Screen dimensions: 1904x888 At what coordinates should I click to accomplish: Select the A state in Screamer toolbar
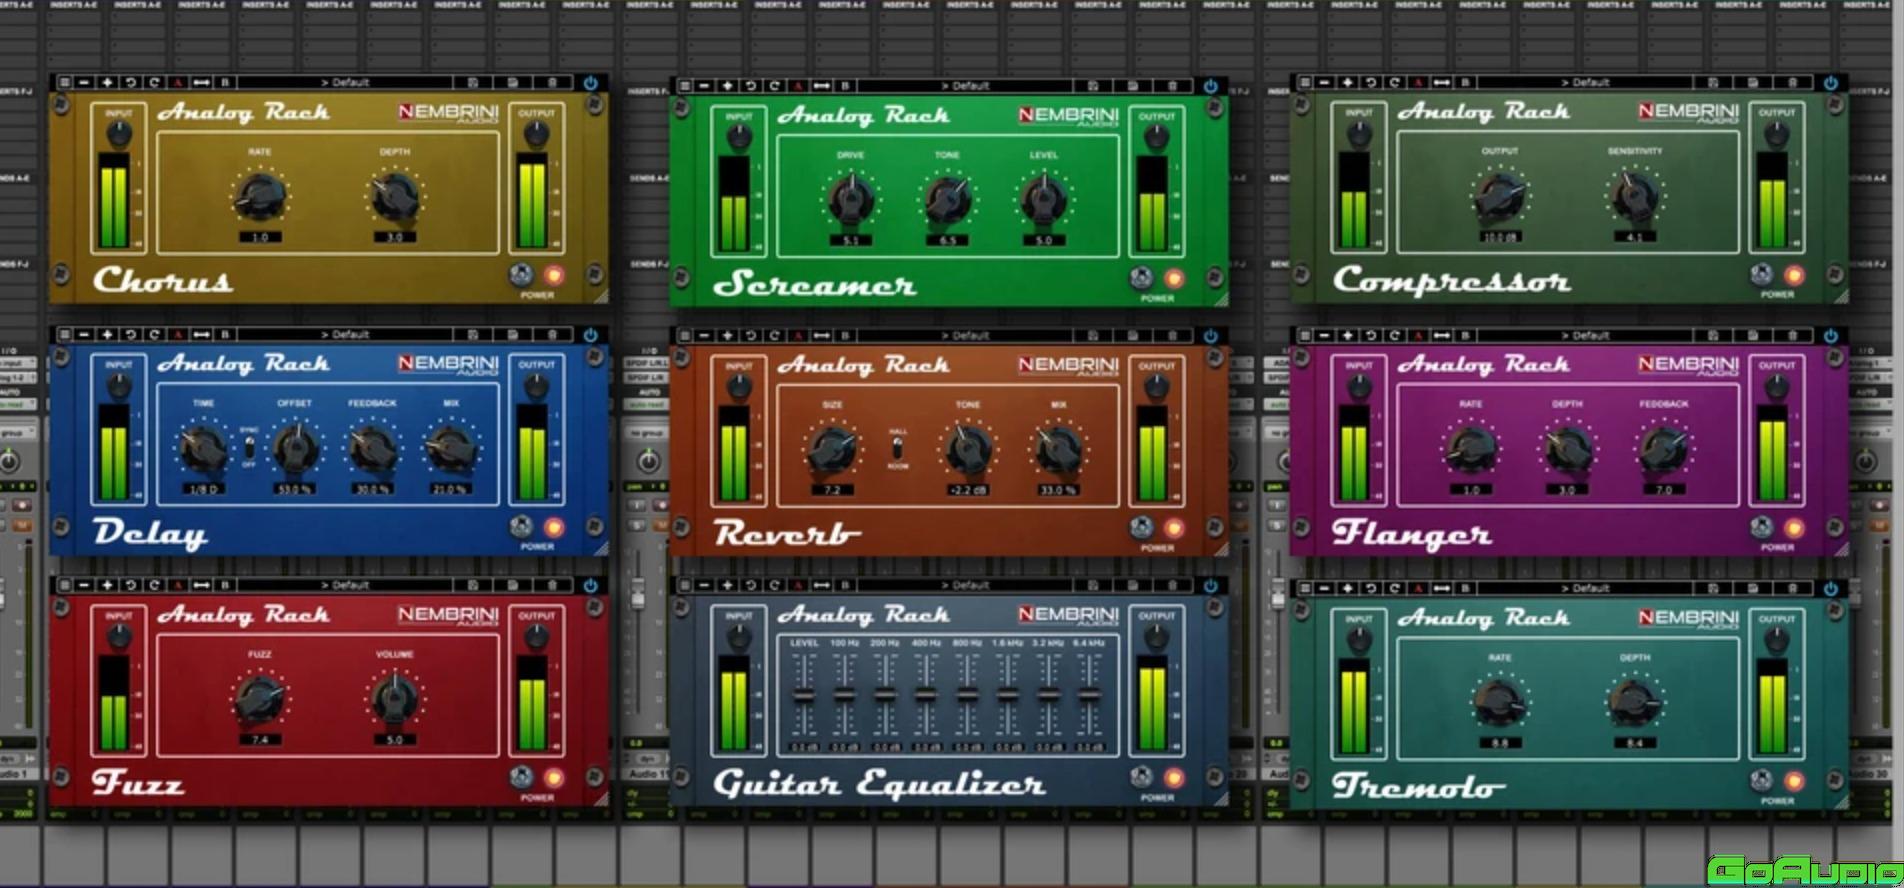tap(798, 86)
